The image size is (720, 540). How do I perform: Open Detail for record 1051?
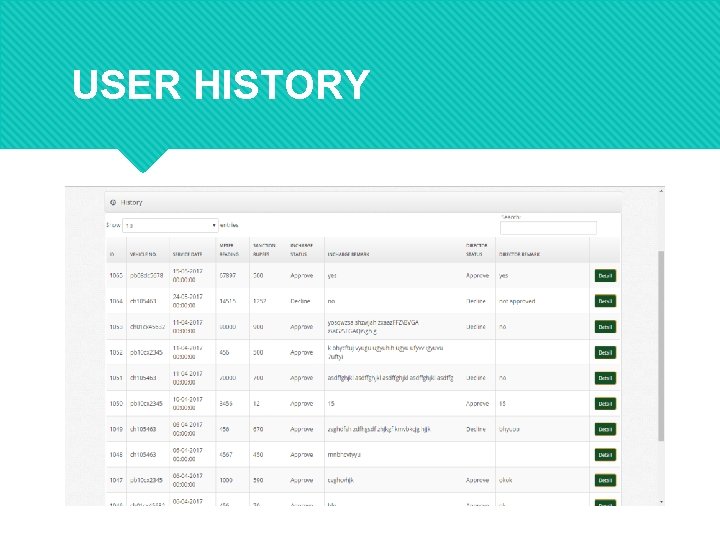[x=605, y=378]
